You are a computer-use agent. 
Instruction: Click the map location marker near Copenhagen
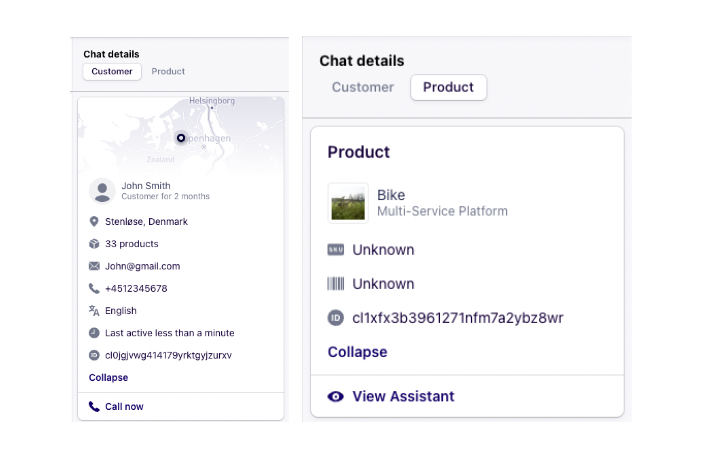pos(180,138)
